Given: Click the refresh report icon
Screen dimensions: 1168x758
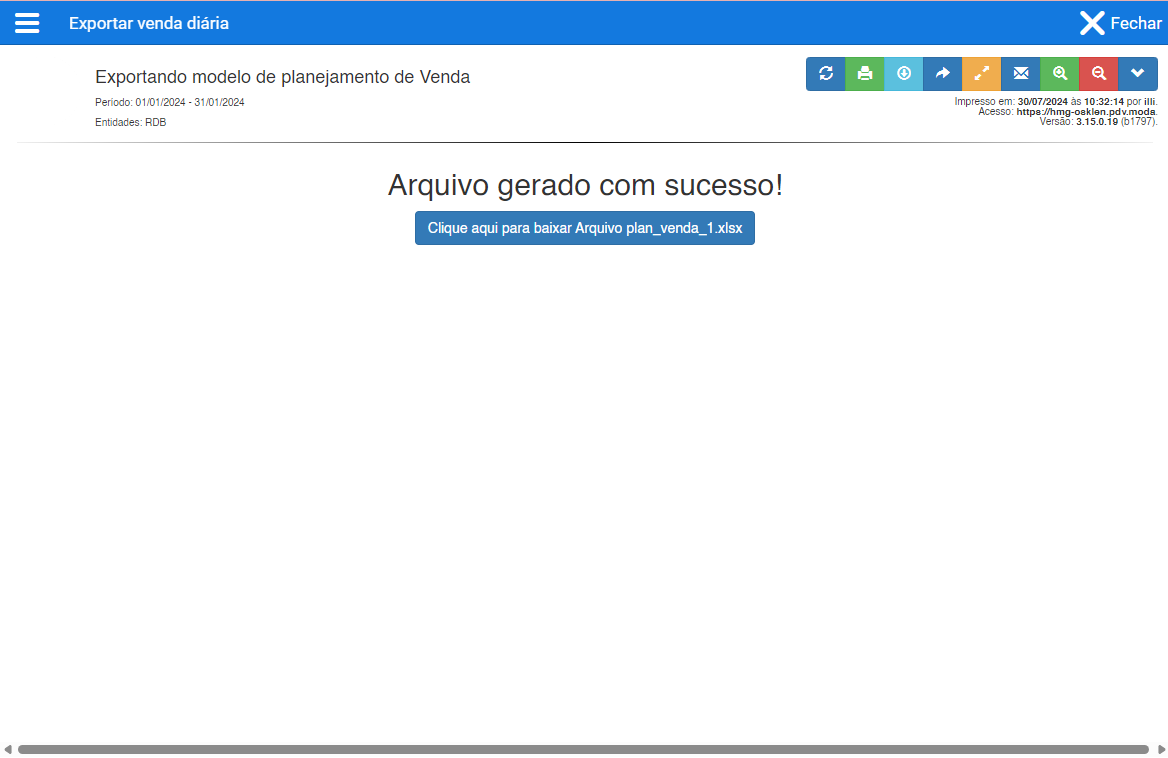Looking at the screenshot, I should pyautogui.click(x=826, y=73).
